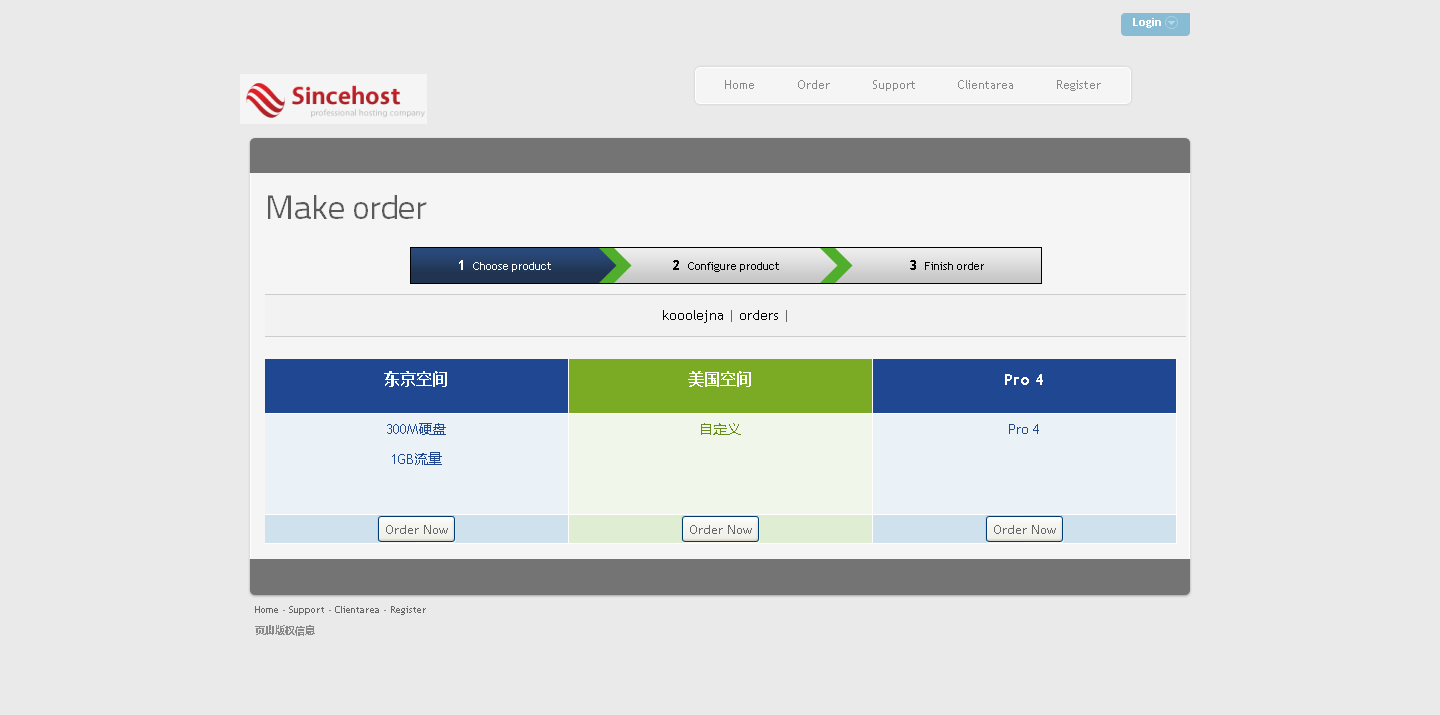Select Register in the top navigation
Screen dimensions: 1440x715
pos(1078,85)
